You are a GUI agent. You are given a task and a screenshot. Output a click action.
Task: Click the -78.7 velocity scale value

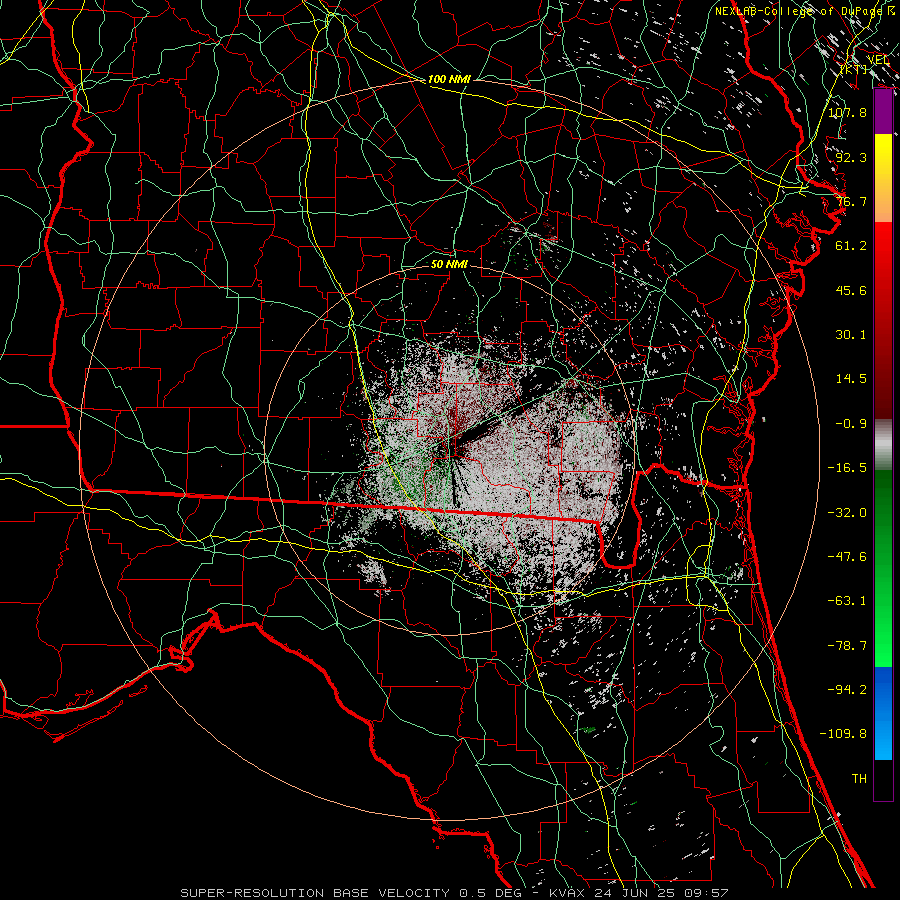(847, 646)
